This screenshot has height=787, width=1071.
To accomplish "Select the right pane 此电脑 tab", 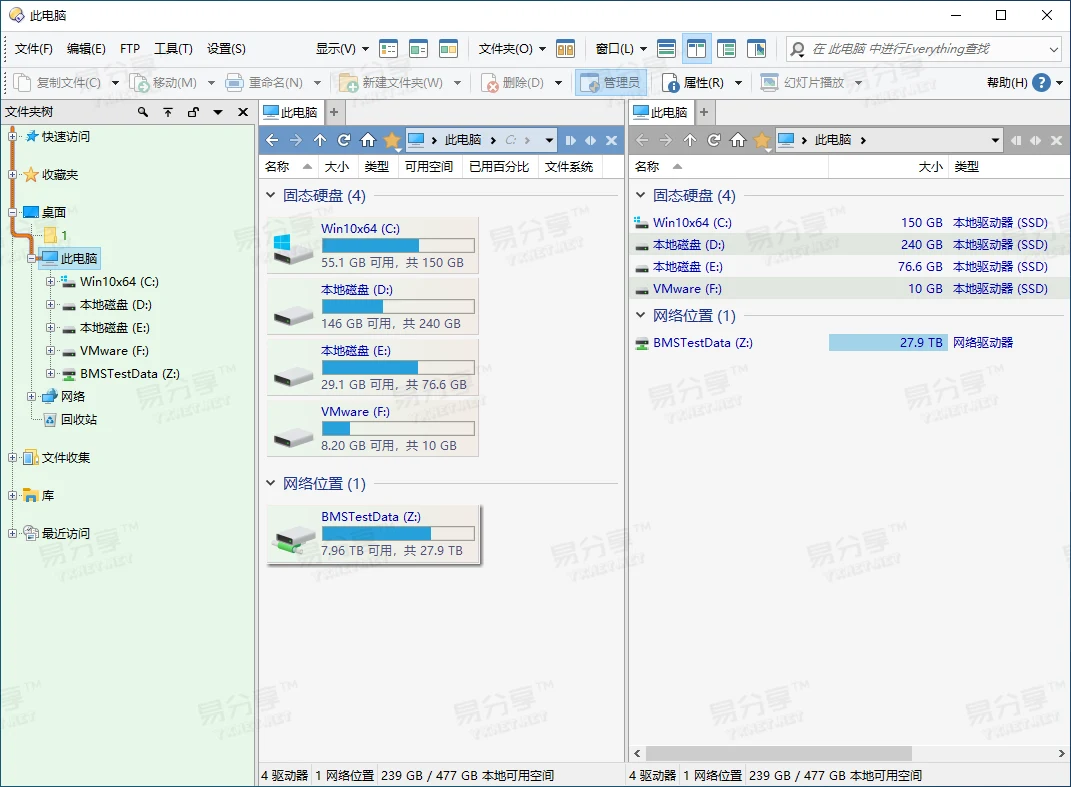I will click(660, 113).
